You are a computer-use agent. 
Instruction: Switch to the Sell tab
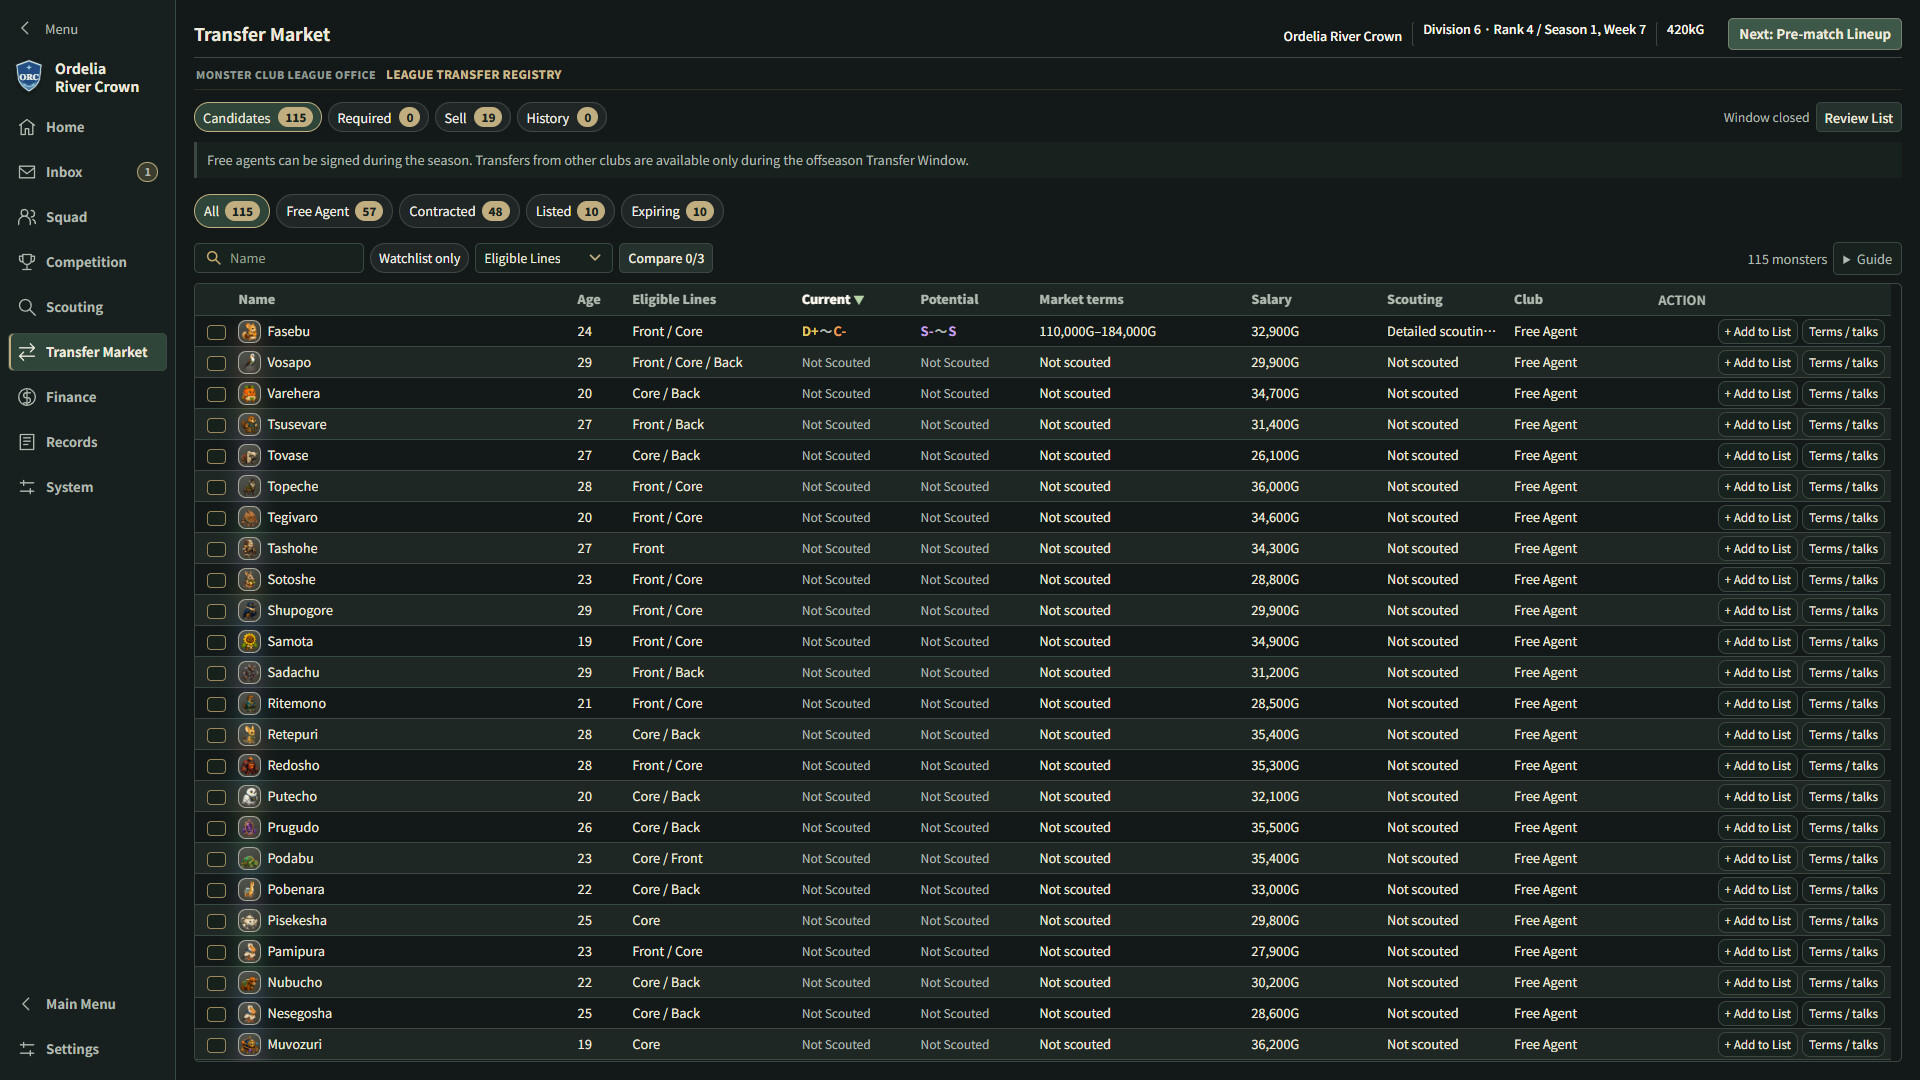pos(472,118)
